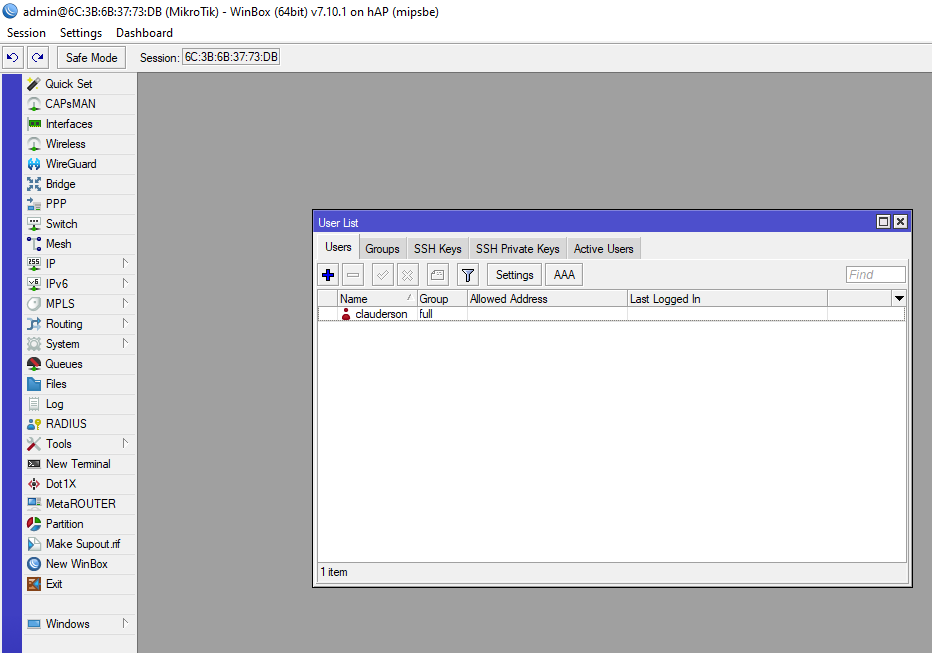
Task: Click the AAA button
Action: (564, 275)
